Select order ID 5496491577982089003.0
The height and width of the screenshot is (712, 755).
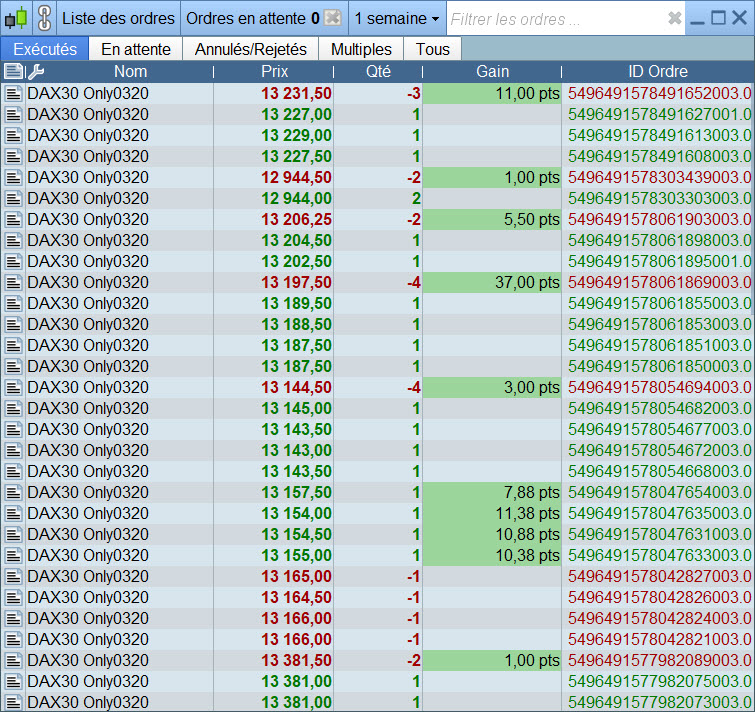tap(659, 660)
